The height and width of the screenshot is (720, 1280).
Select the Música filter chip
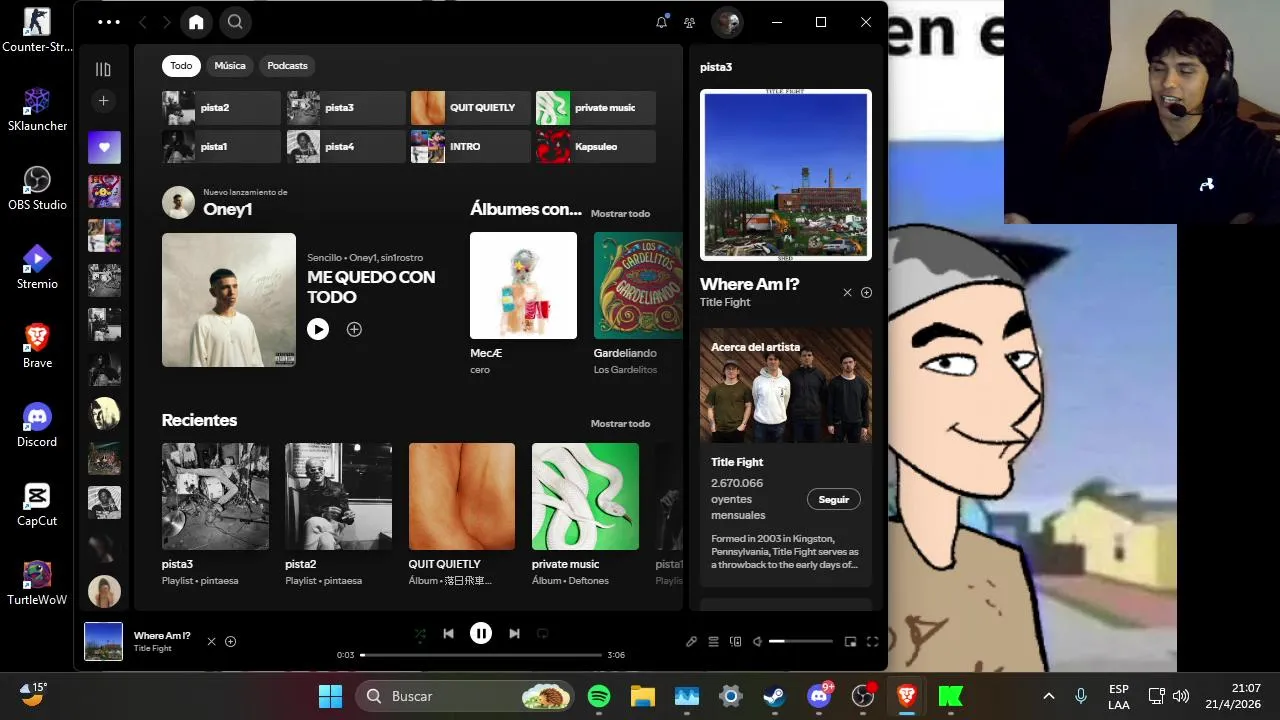(x=229, y=66)
